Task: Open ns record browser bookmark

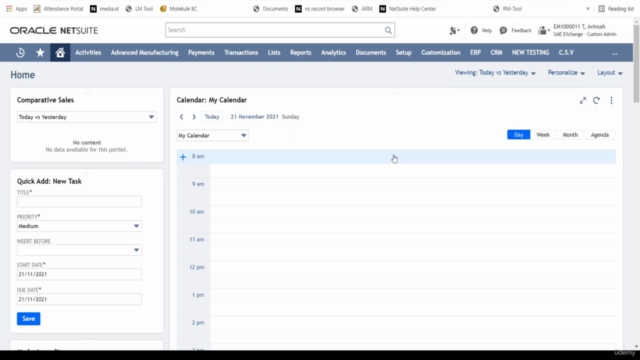Action: [320, 9]
